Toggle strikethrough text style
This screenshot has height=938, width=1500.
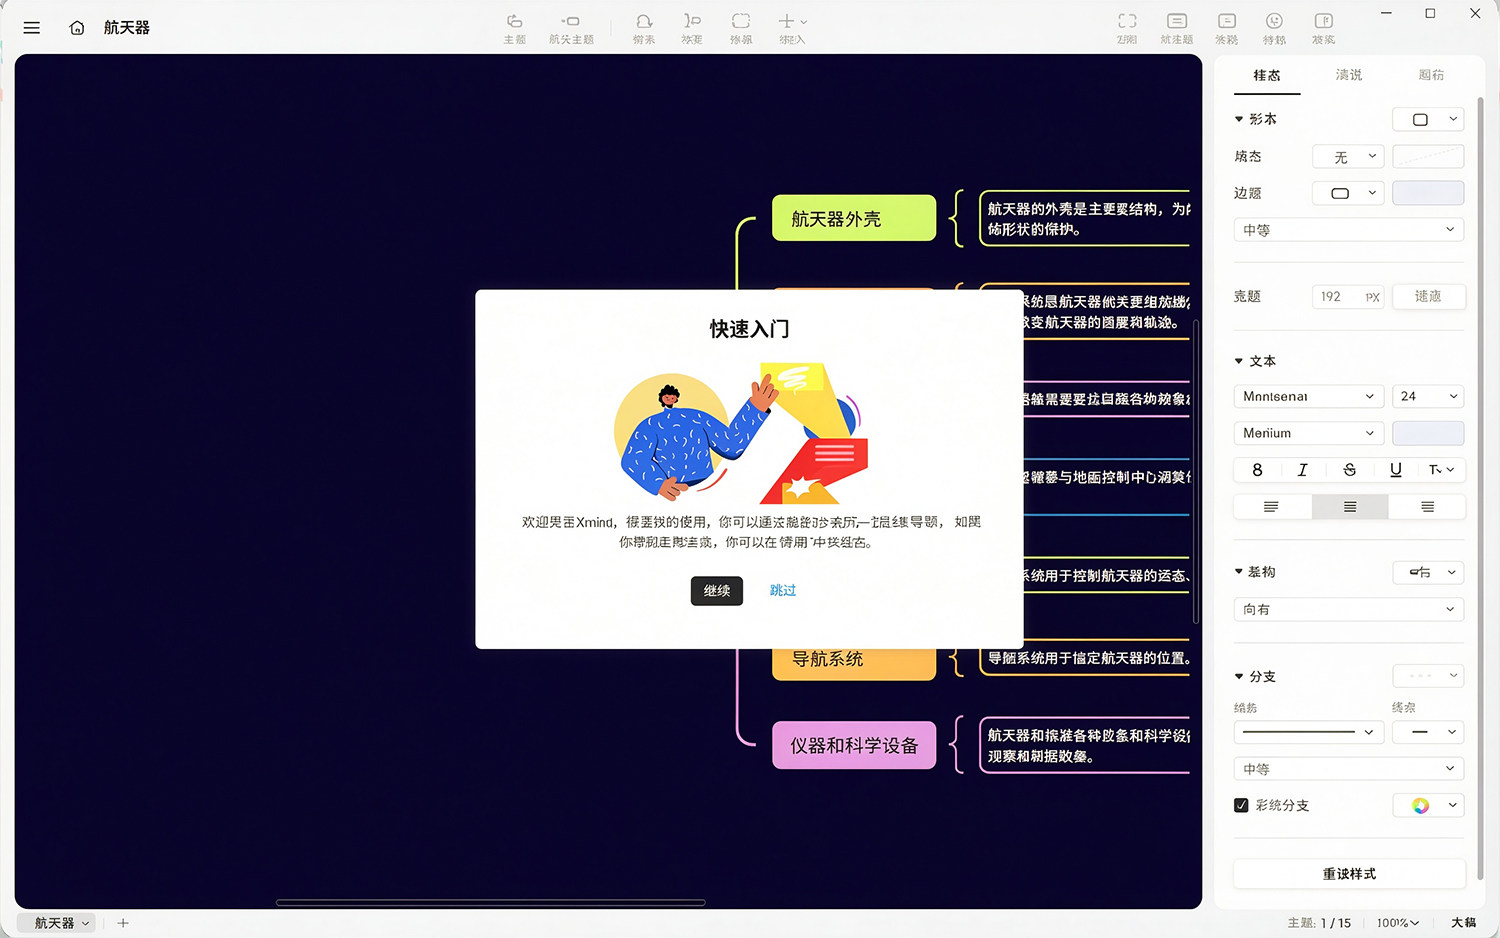tap(1349, 470)
